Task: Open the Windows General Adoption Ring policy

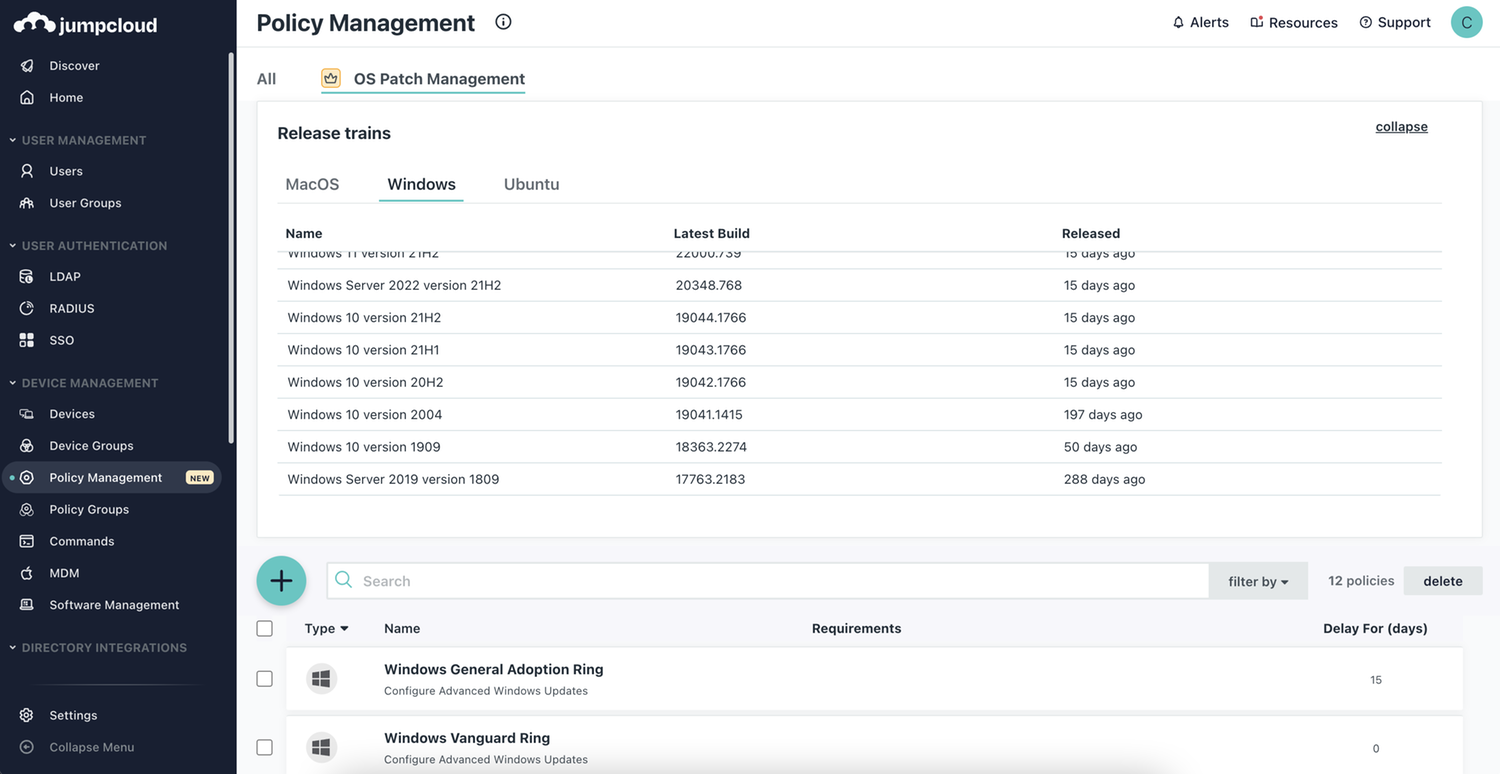Action: coord(493,669)
